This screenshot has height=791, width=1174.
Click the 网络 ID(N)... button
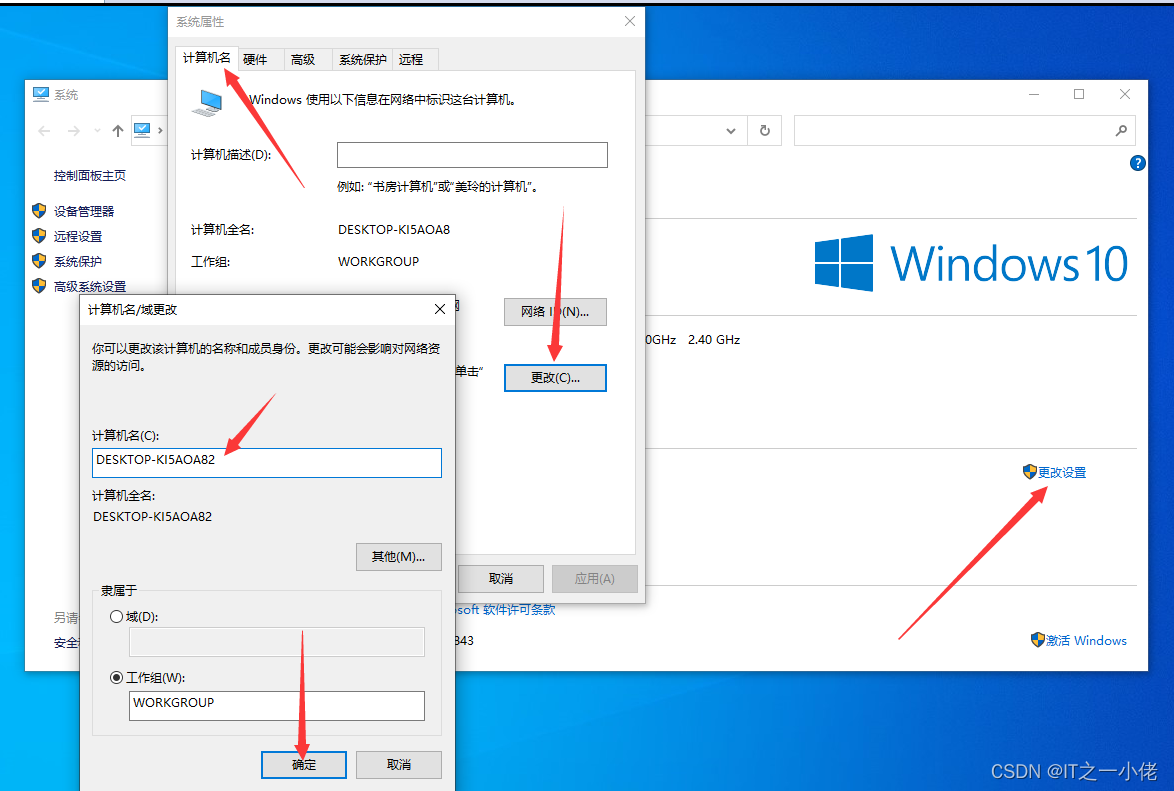coord(555,312)
